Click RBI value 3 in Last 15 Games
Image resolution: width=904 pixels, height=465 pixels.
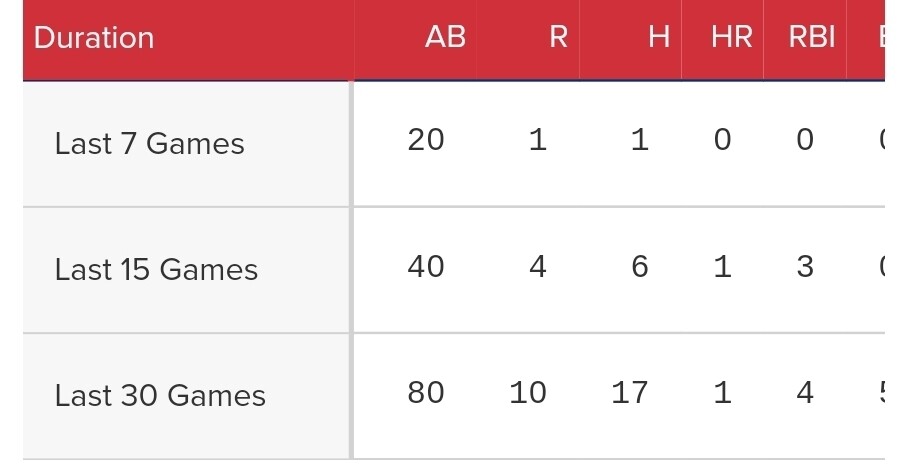(x=805, y=266)
